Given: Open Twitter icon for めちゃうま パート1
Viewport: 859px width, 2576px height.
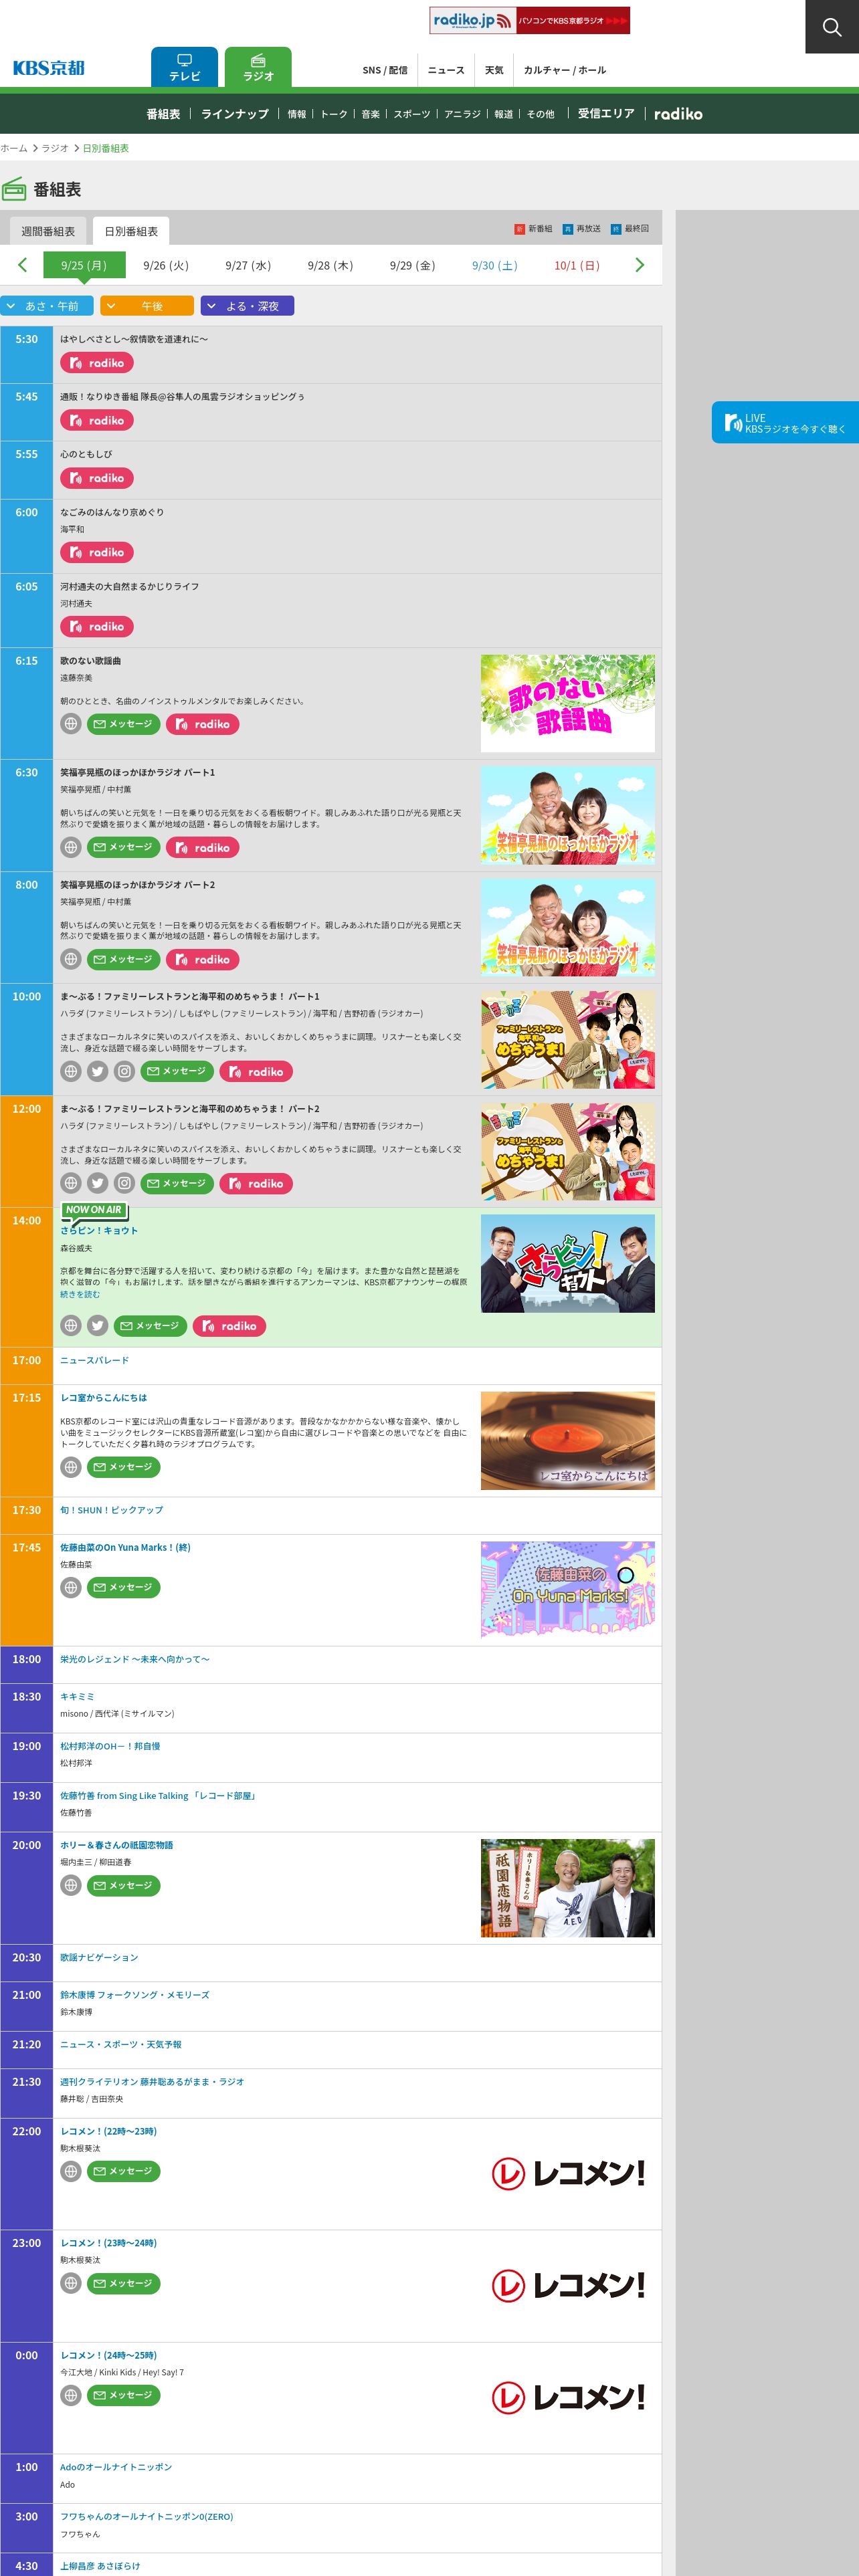Looking at the screenshot, I should click(x=97, y=1071).
